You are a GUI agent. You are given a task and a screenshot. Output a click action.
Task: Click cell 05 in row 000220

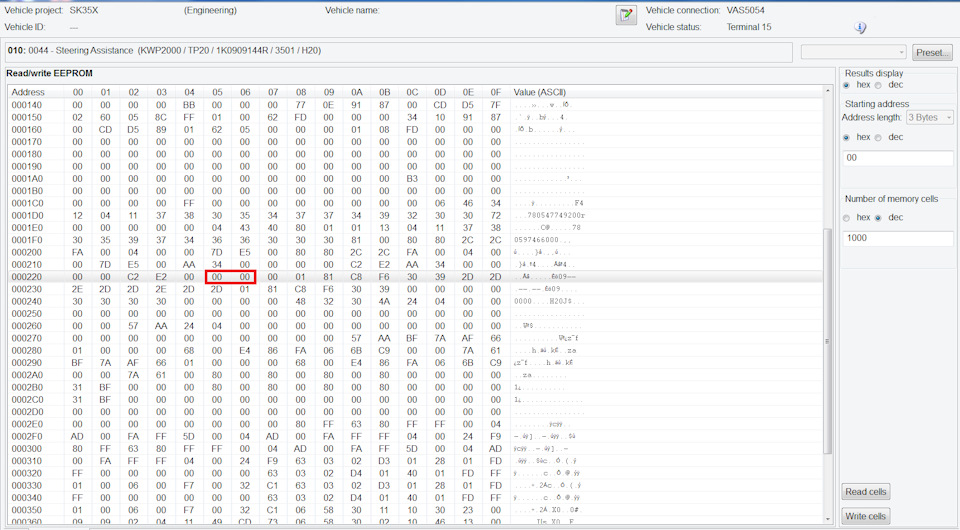[217, 277]
